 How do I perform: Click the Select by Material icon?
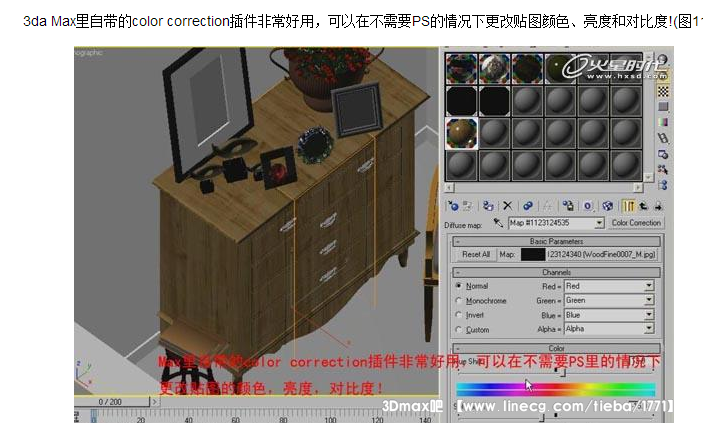[x=663, y=170]
